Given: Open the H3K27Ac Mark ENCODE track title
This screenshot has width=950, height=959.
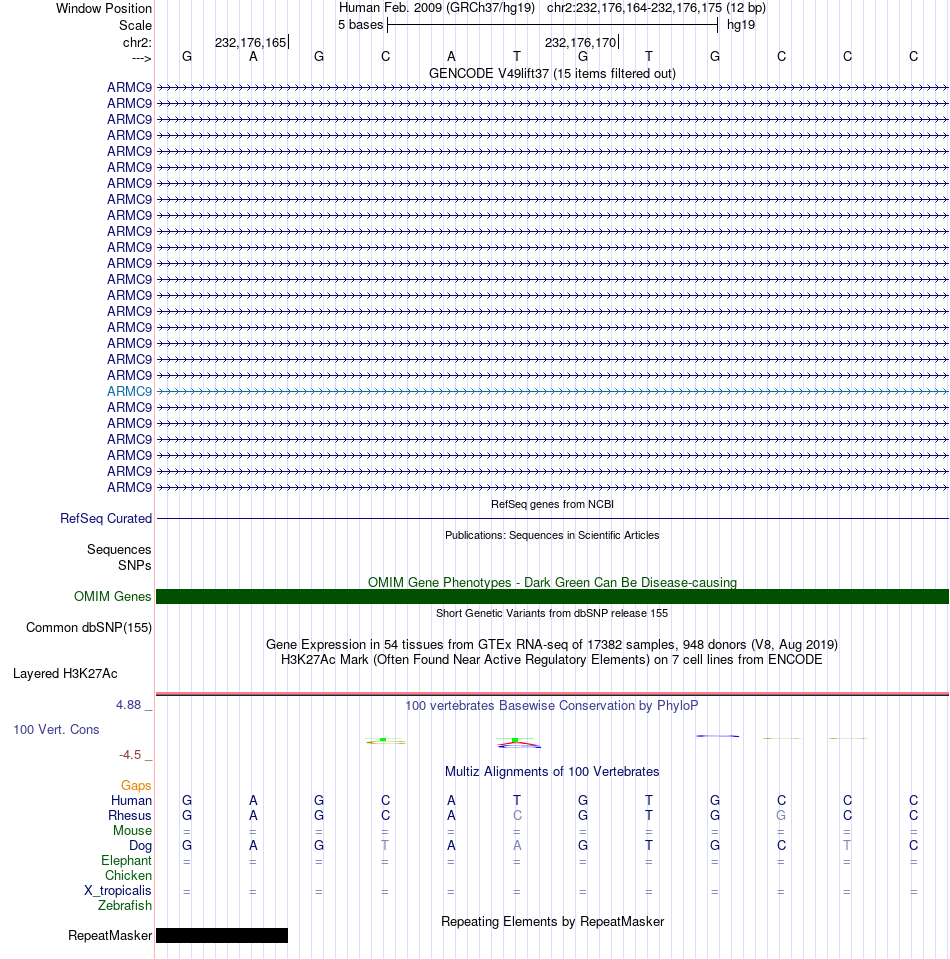Looking at the screenshot, I should [552, 660].
